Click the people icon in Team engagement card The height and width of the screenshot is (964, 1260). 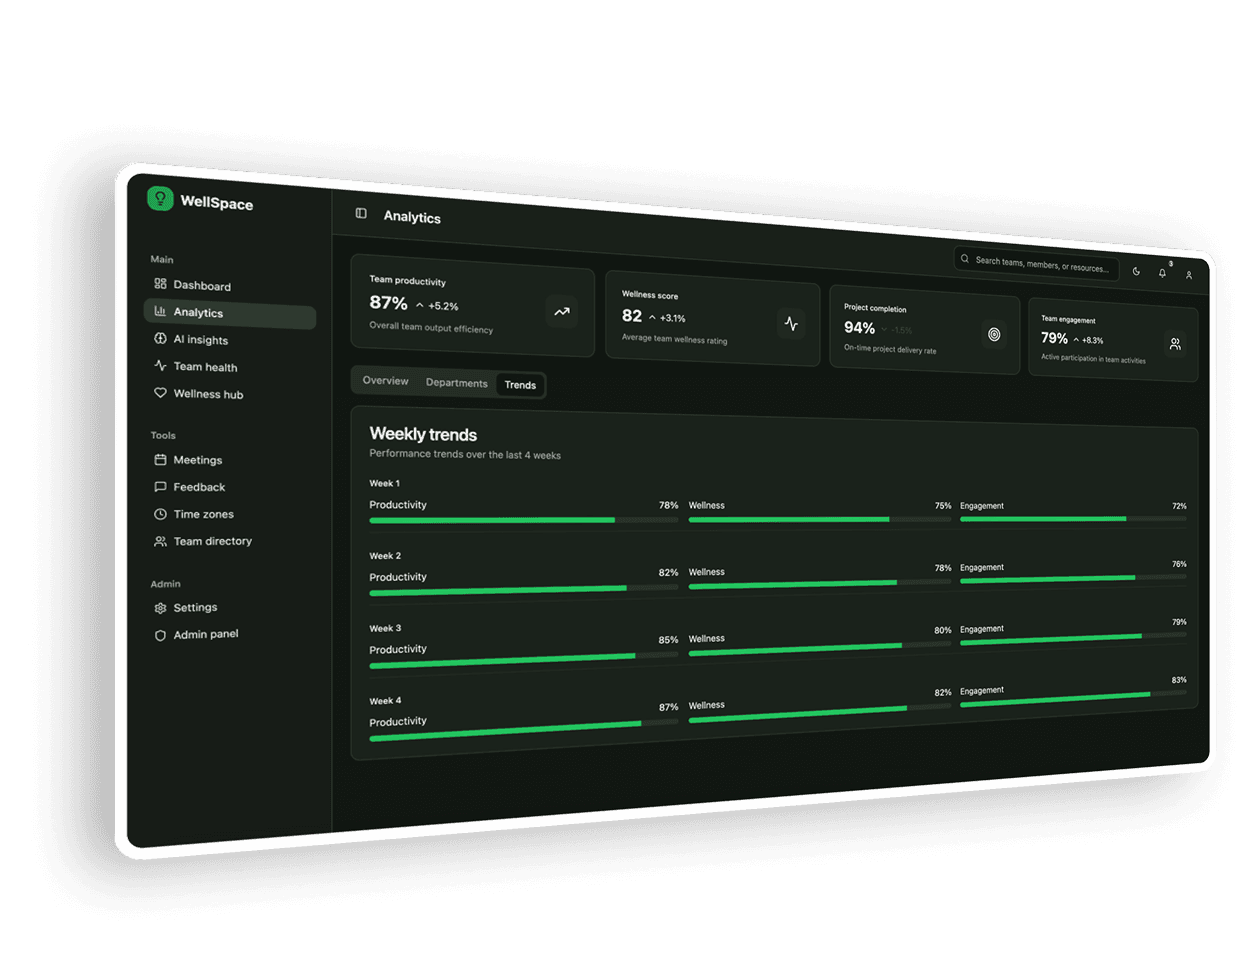click(x=1175, y=344)
